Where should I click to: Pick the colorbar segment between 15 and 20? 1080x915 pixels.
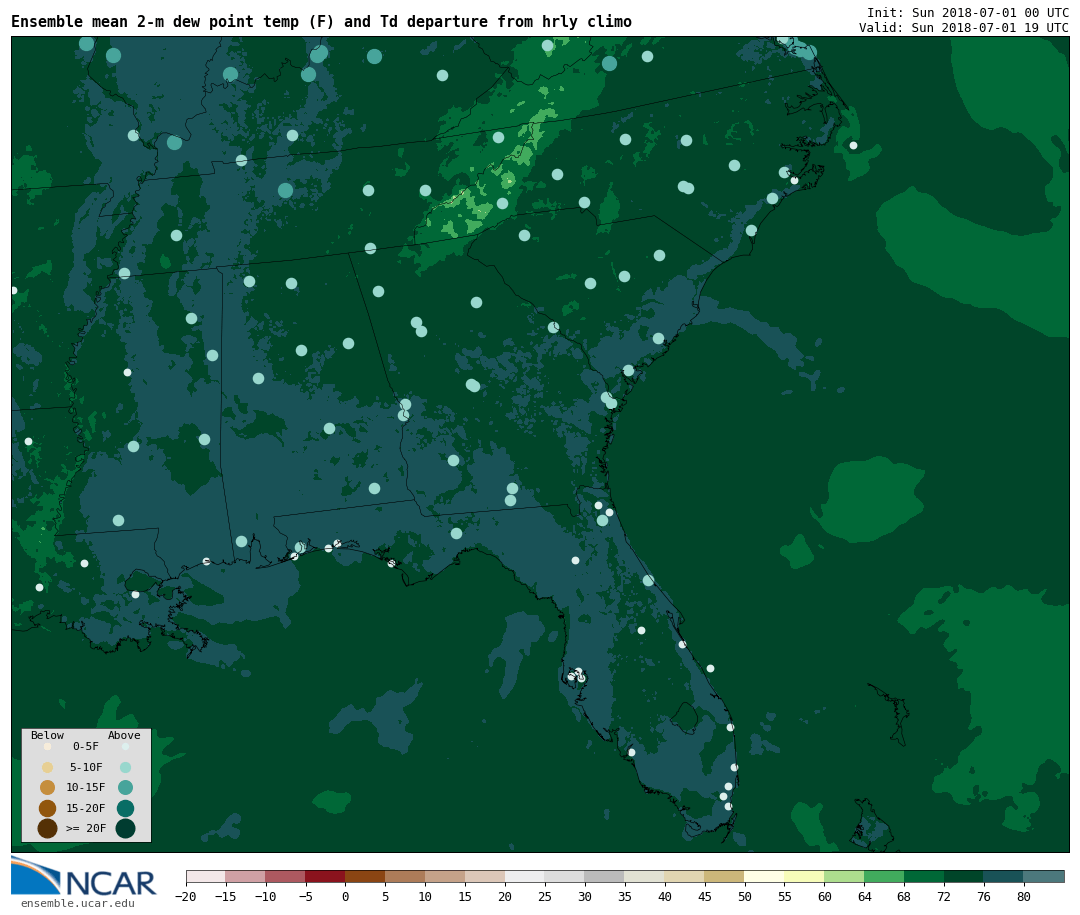pos(485,876)
